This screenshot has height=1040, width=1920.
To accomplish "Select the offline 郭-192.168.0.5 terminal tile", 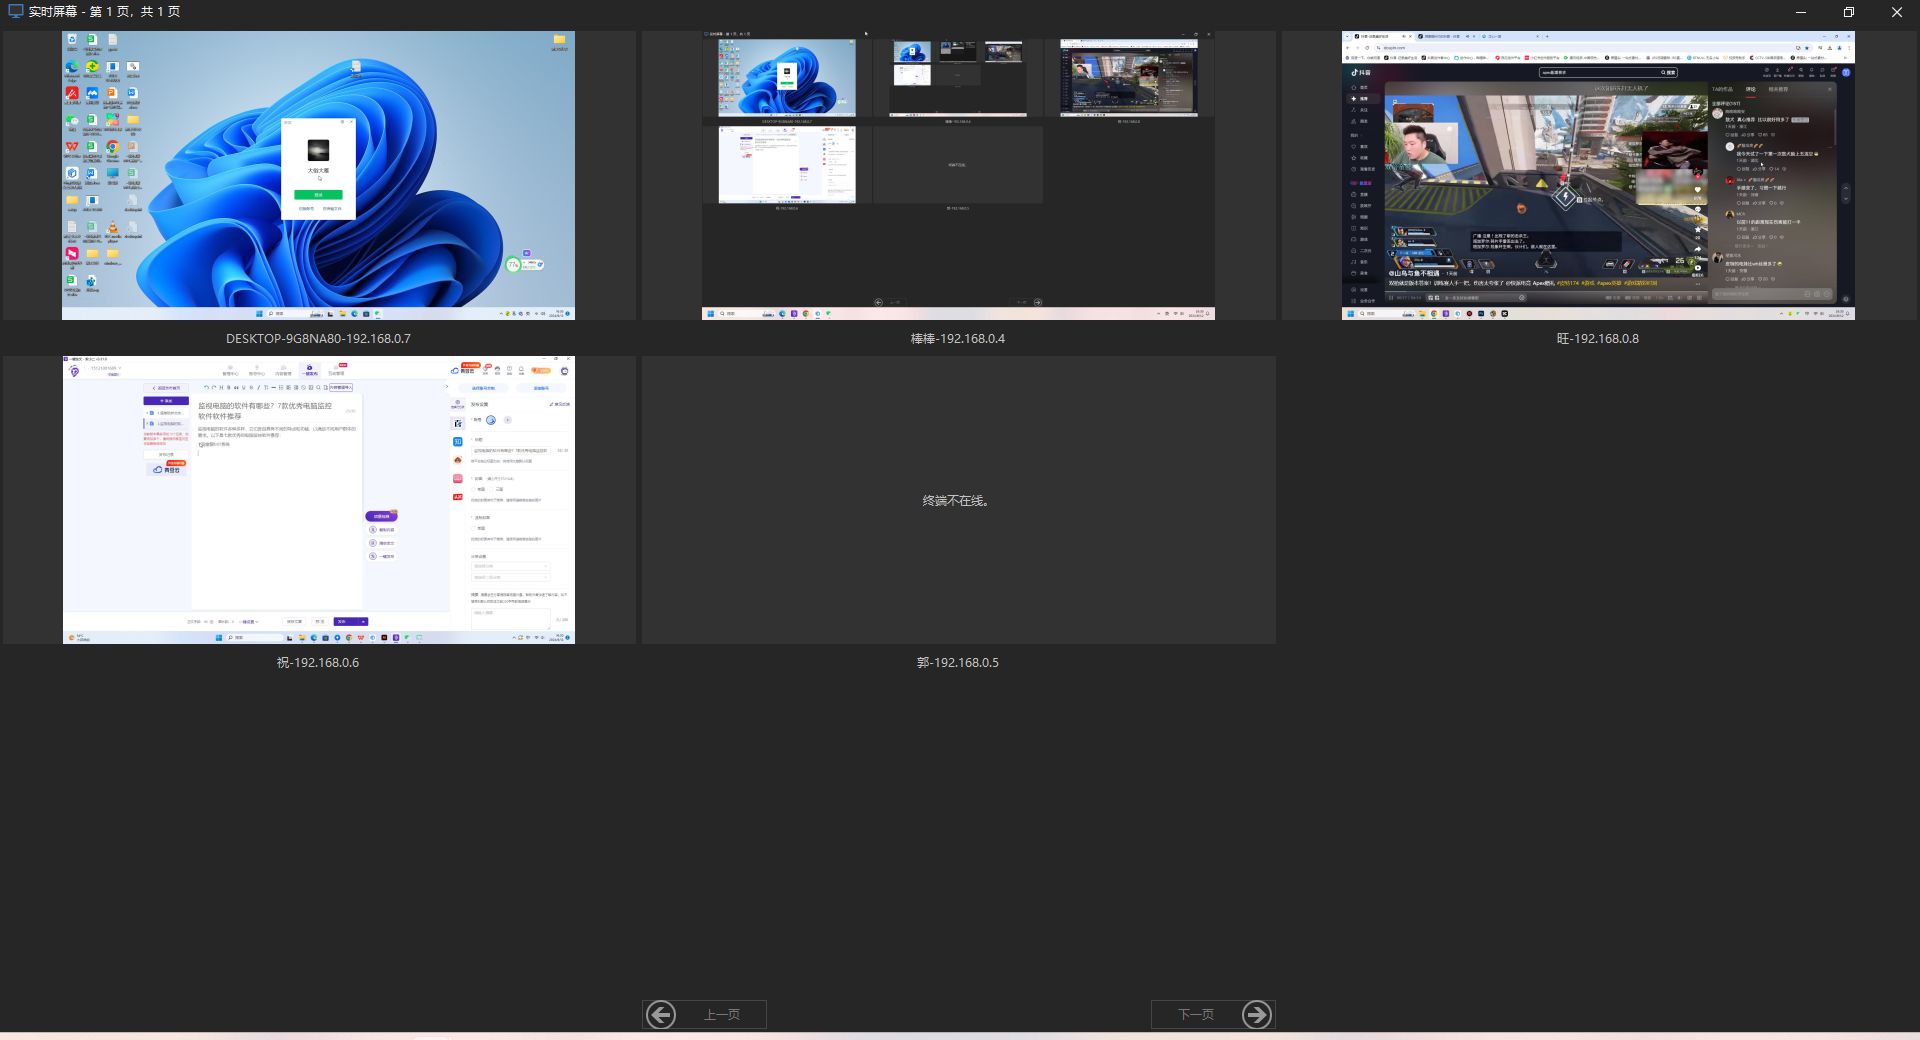I will pyautogui.click(x=958, y=500).
